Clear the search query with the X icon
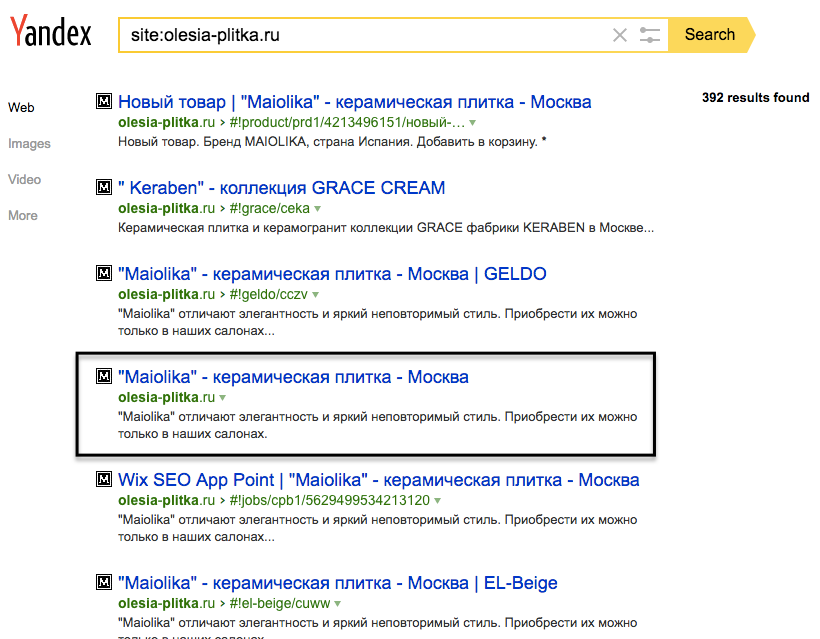This screenshot has width=820, height=639. [x=620, y=35]
